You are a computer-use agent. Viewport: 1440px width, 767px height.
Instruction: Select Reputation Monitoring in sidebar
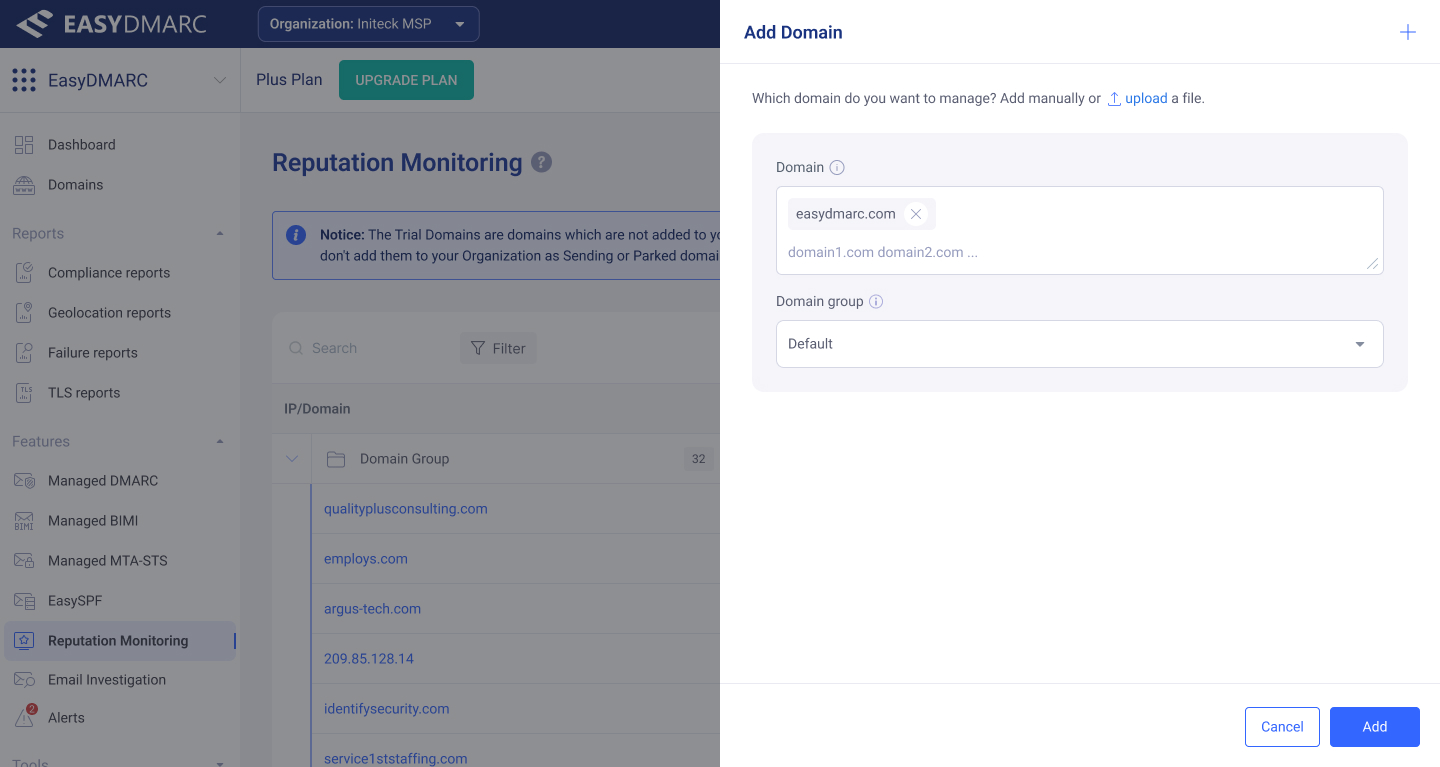118,641
